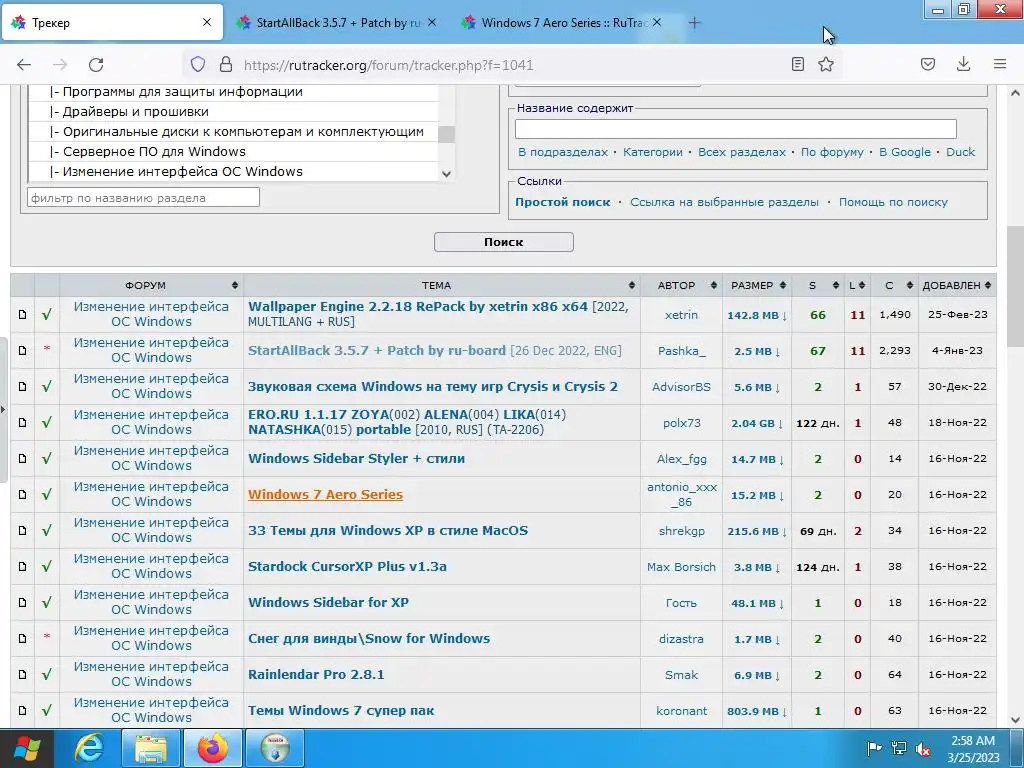Open Windows 7 Aero Series topic
The image size is (1024, 768).
pos(325,494)
